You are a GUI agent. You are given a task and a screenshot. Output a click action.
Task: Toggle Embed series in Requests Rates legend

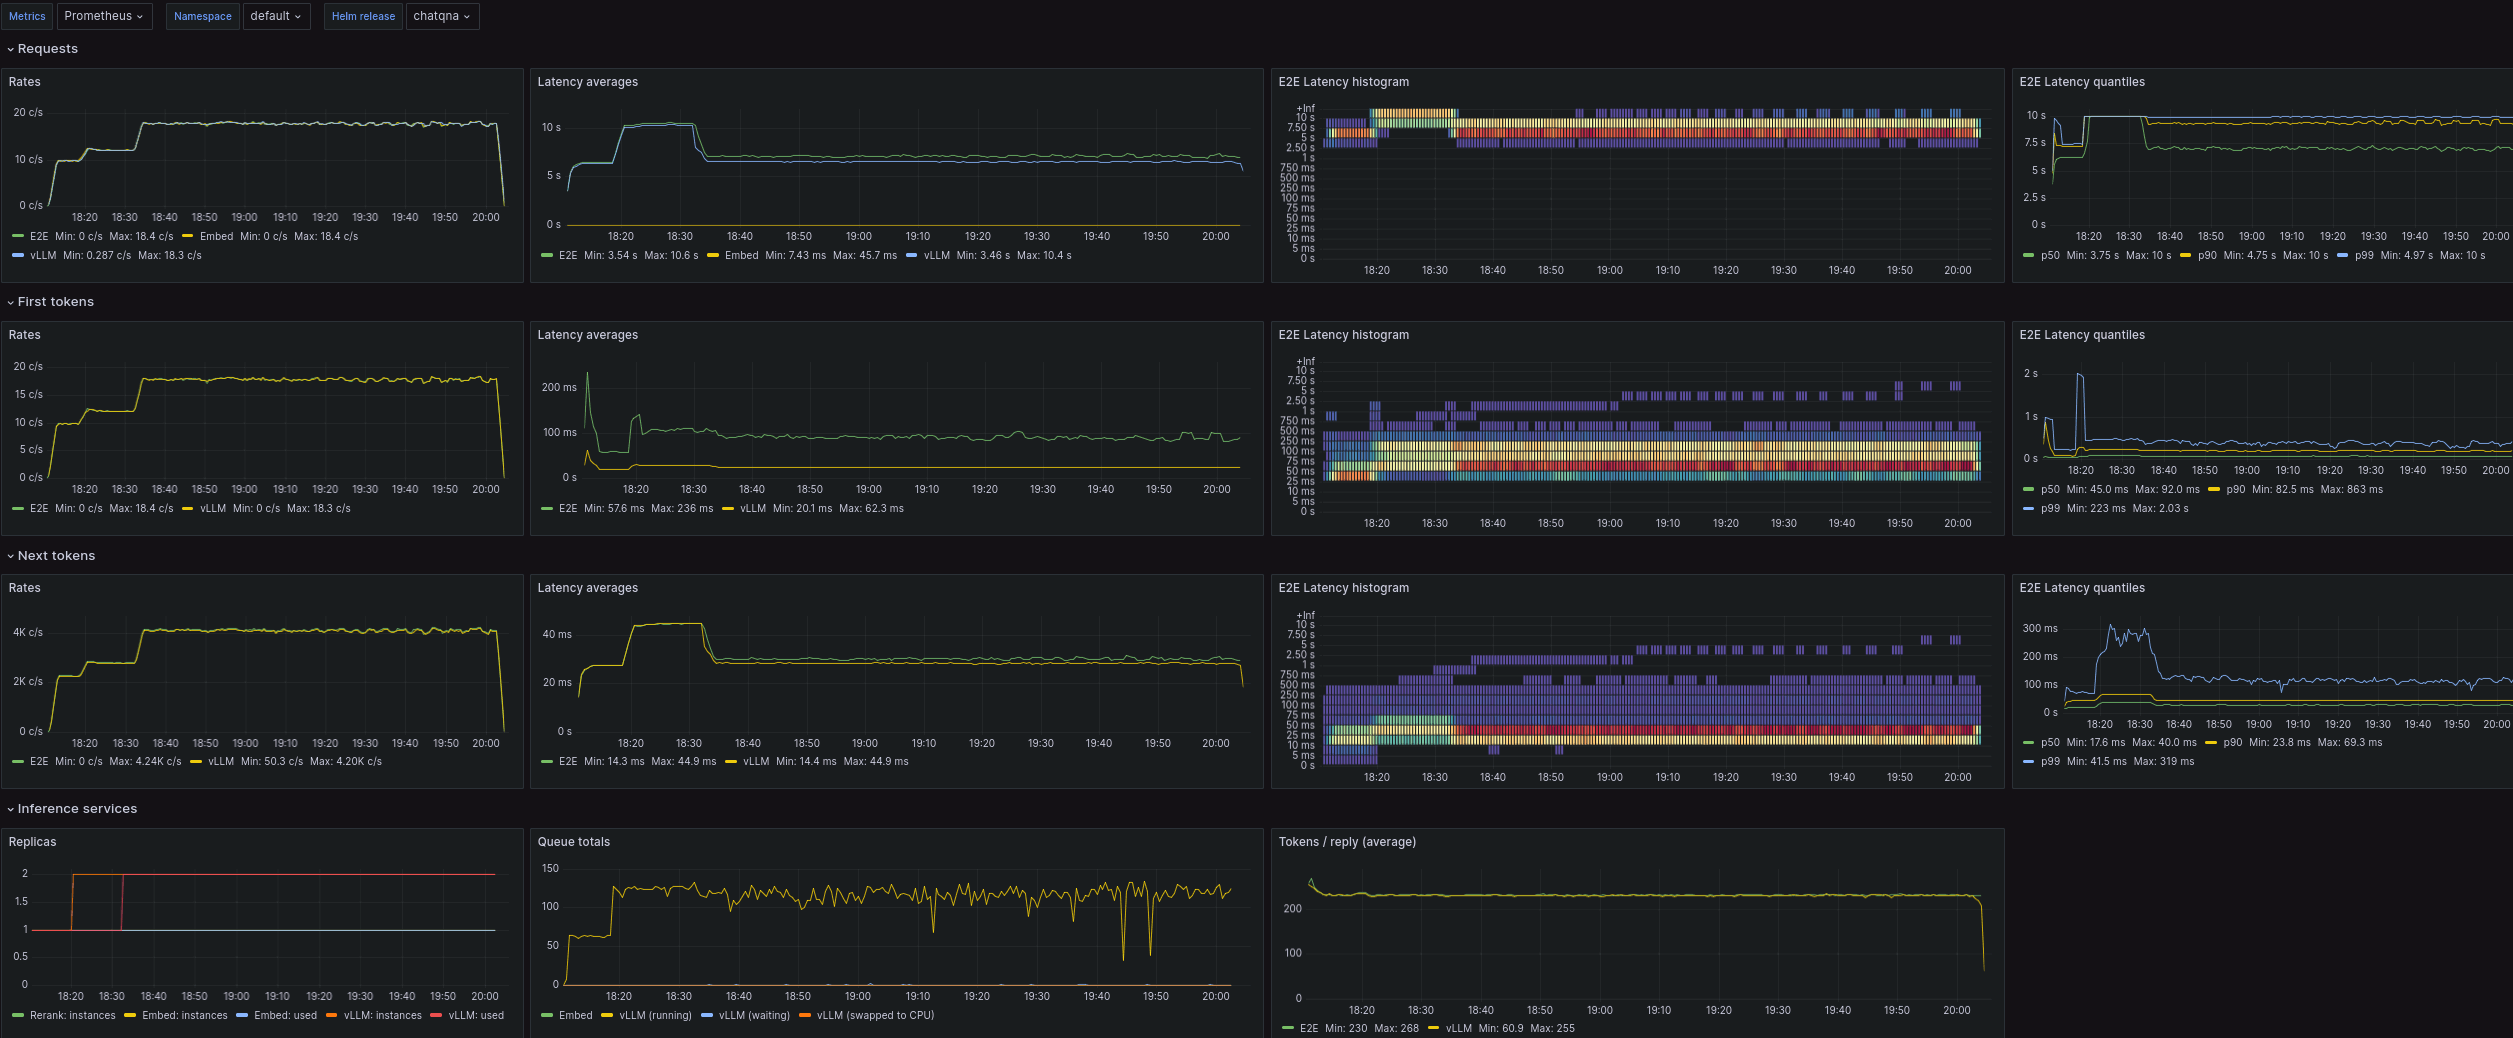(216, 237)
